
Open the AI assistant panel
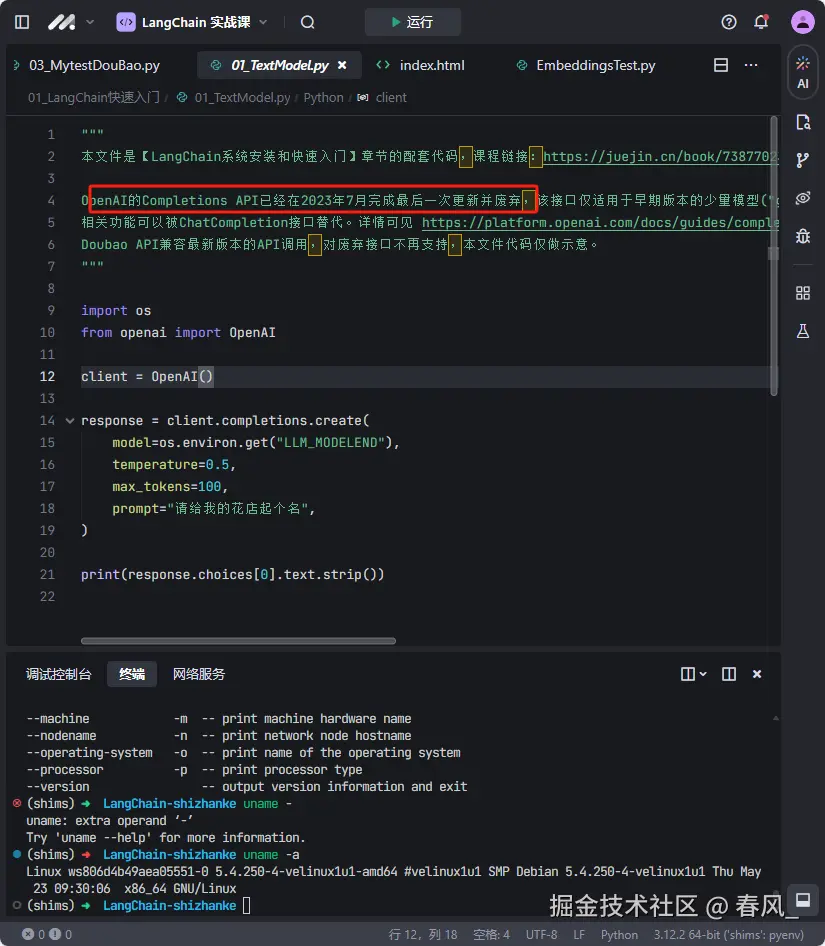coord(803,72)
